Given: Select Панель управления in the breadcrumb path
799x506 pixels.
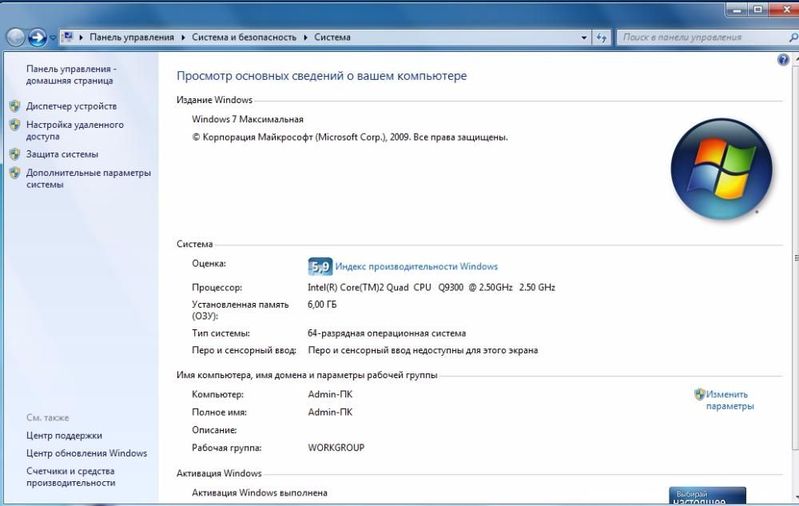Looking at the screenshot, I should (x=132, y=38).
